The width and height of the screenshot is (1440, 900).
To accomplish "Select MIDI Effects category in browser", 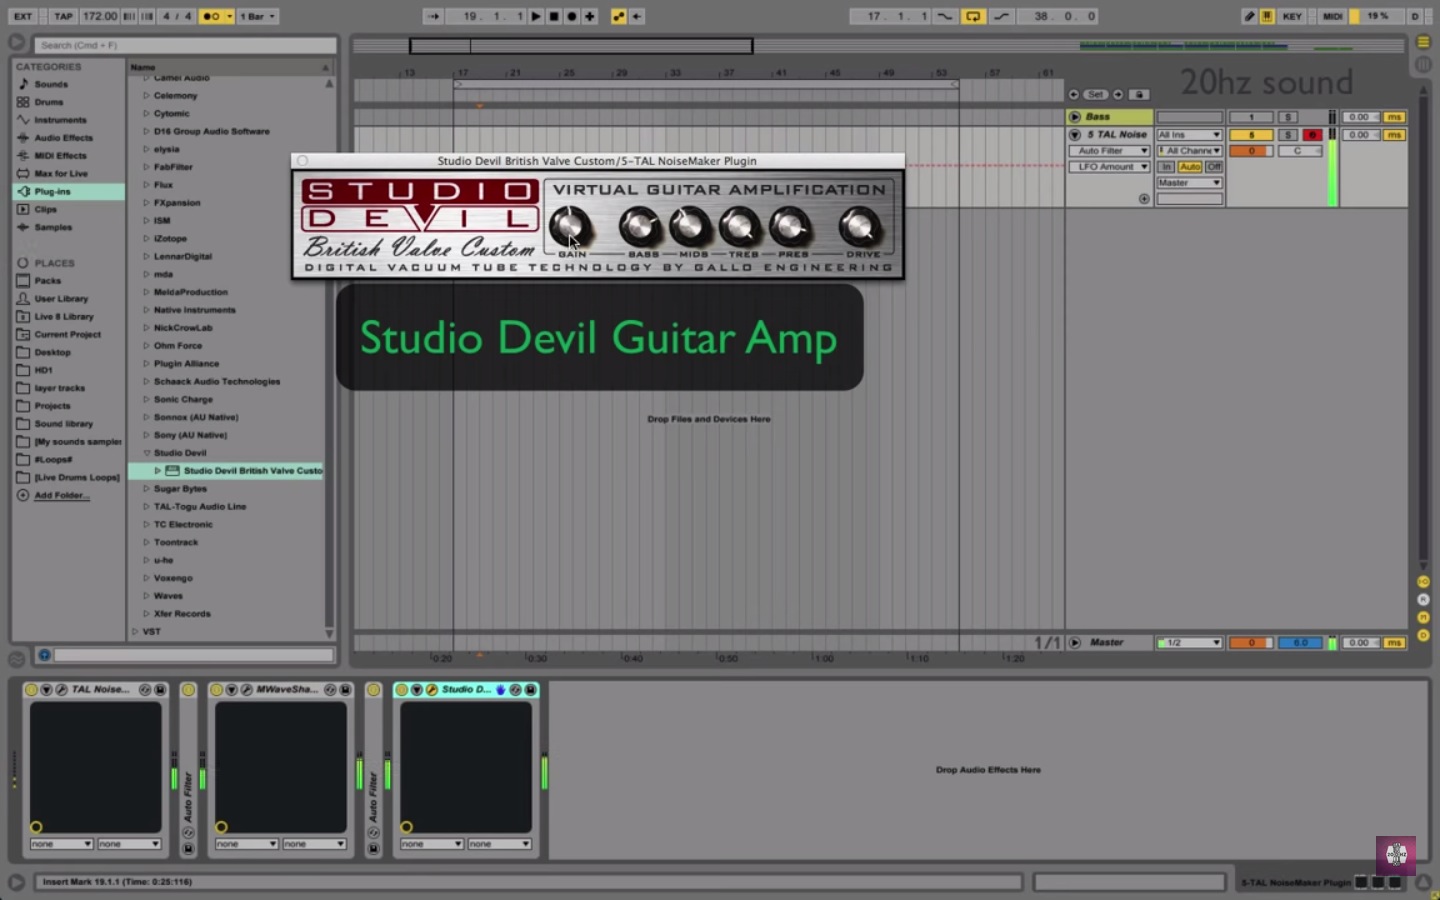I will click(x=60, y=156).
